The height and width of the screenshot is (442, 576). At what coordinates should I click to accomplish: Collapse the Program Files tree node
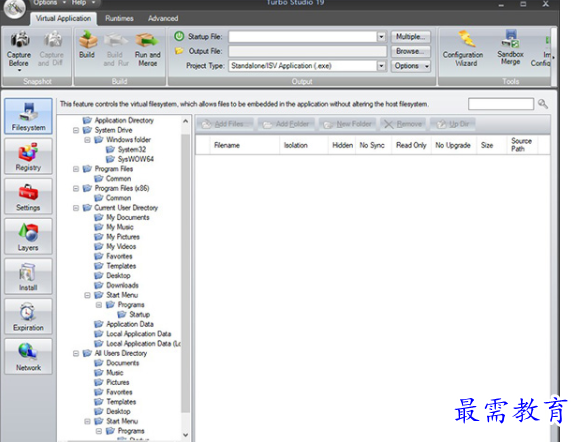pos(76,169)
